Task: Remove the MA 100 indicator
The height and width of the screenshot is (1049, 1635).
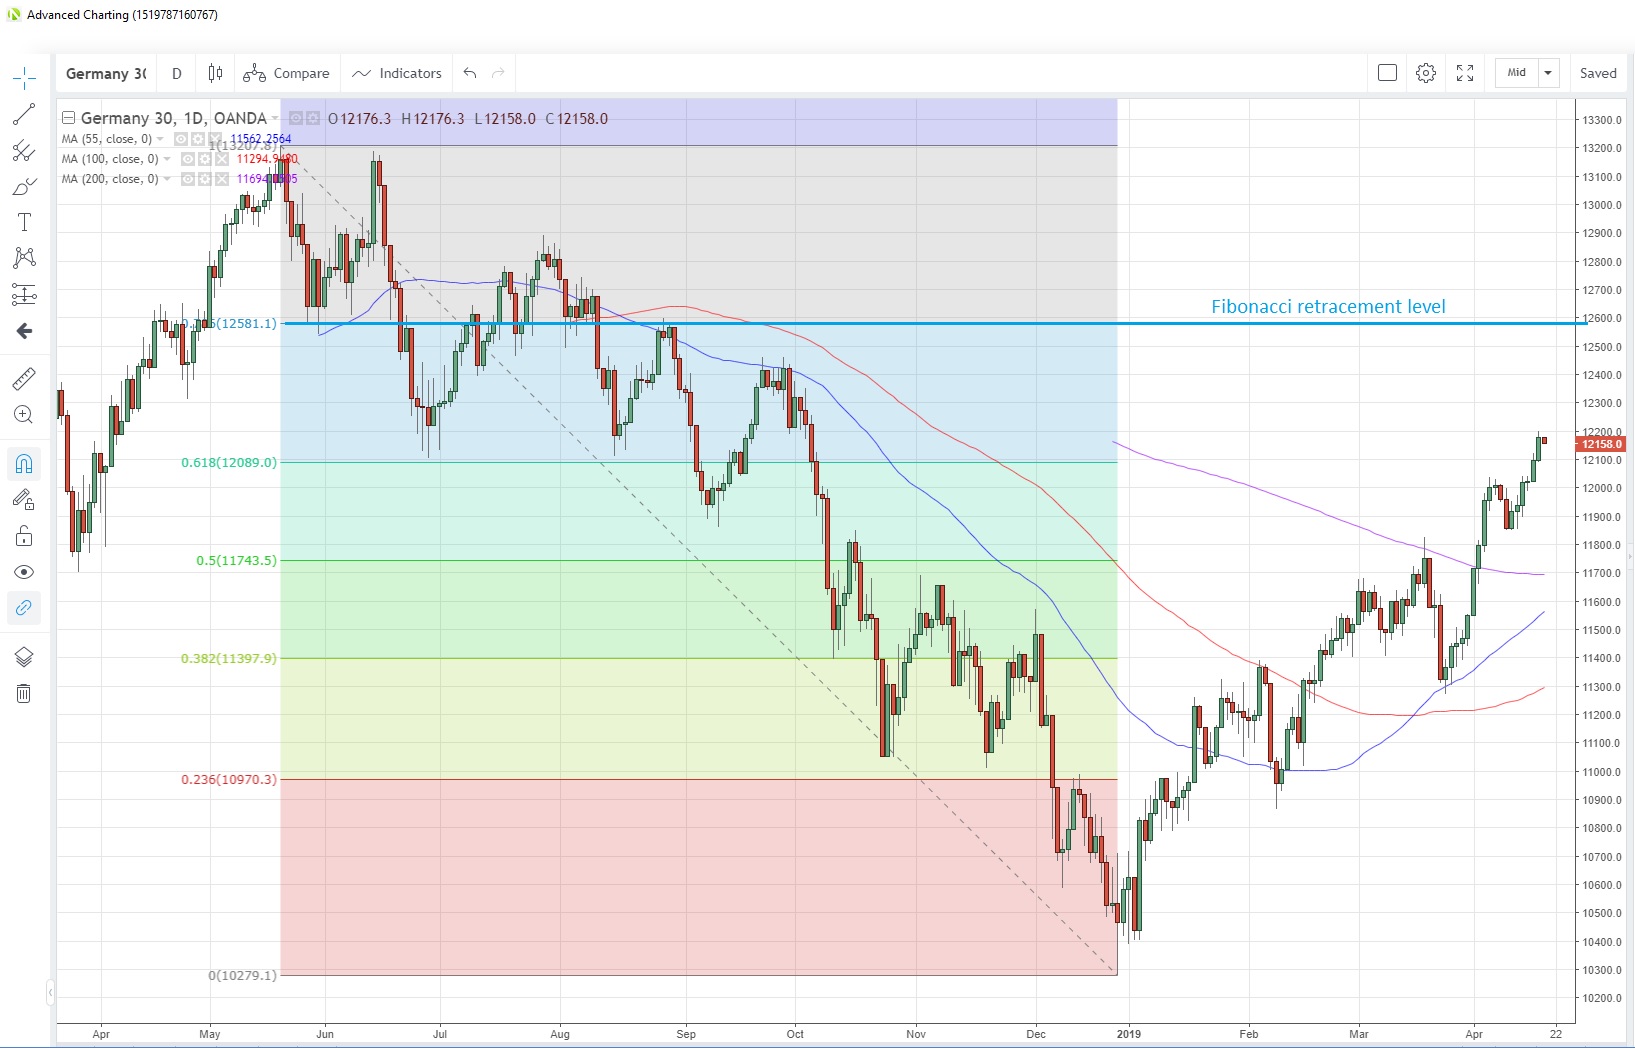Action: point(222,159)
